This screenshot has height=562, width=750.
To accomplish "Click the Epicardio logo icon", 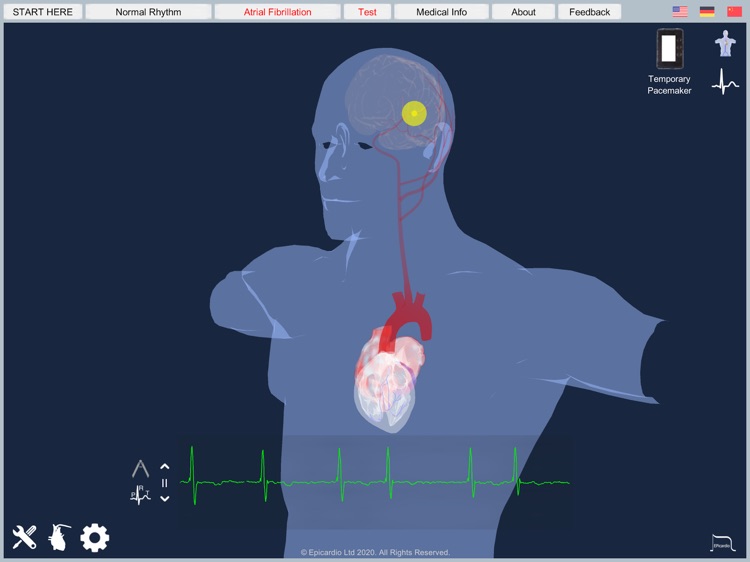I will point(723,543).
